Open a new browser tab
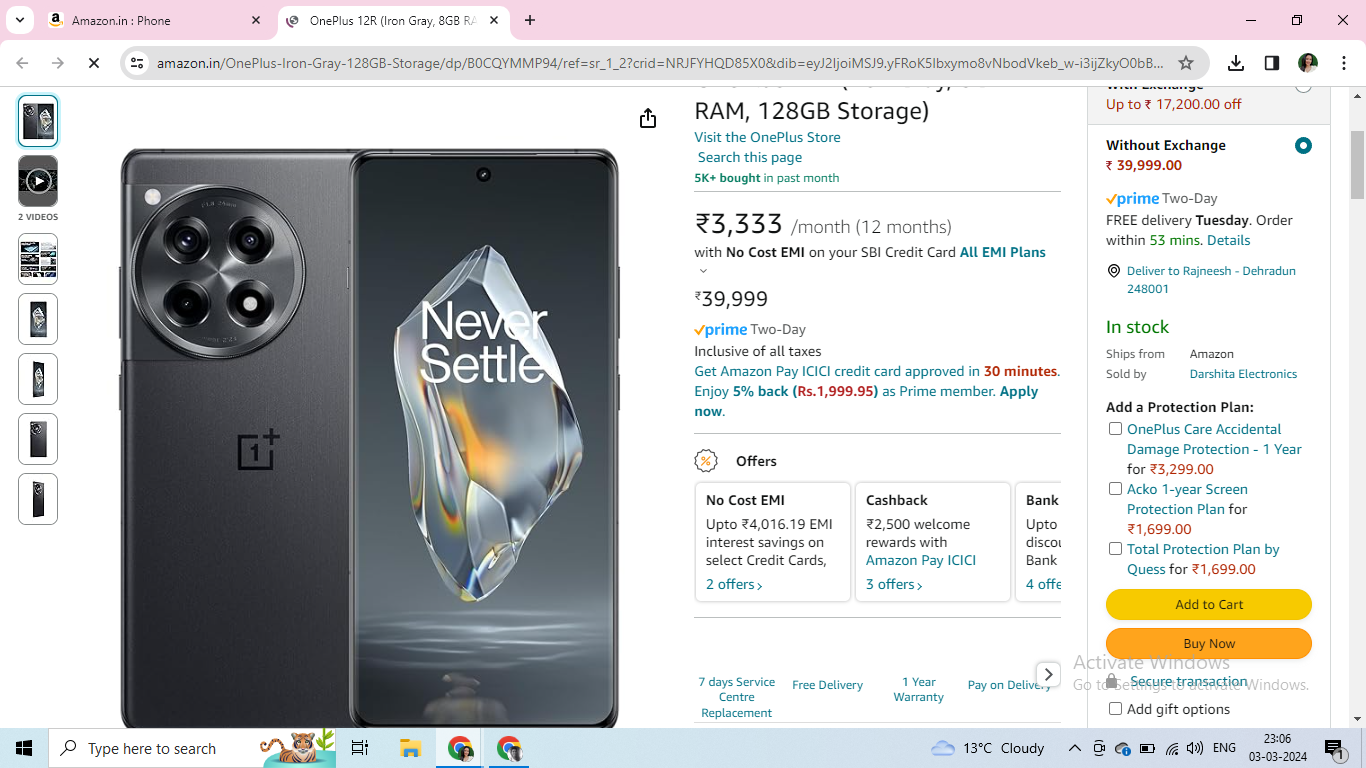Screen dimensions: 1366x768 click(x=530, y=20)
